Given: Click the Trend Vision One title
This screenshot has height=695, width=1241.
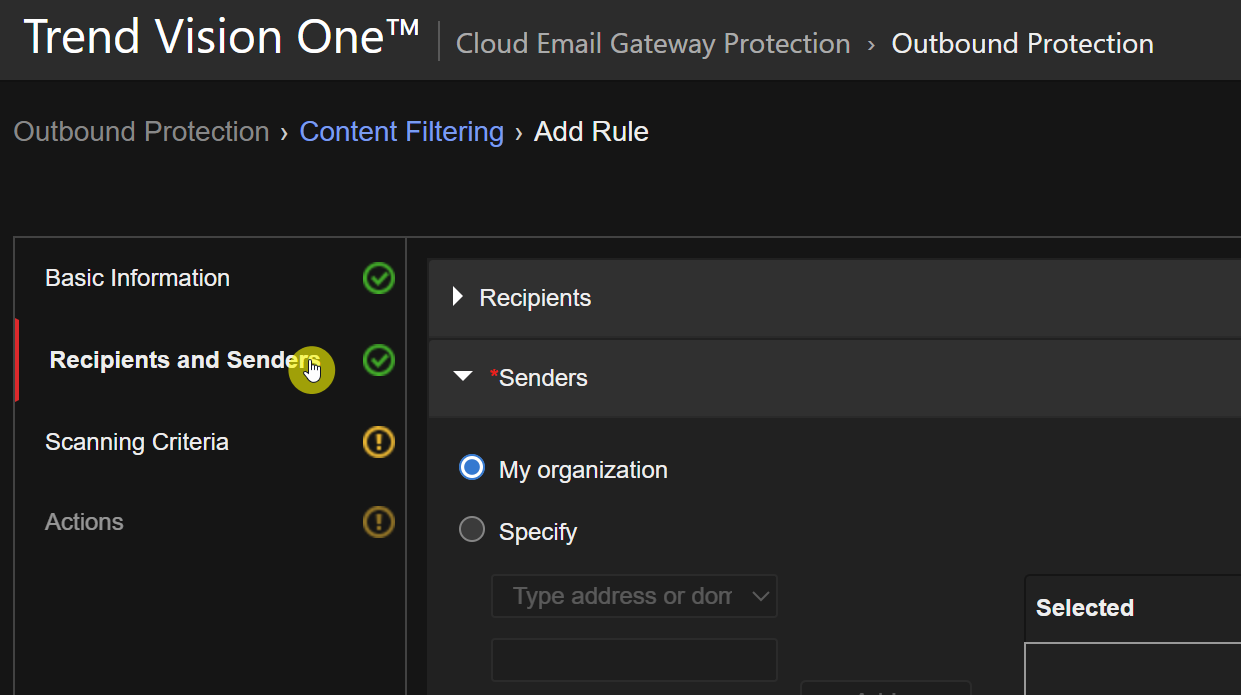Looking at the screenshot, I should coord(221,38).
